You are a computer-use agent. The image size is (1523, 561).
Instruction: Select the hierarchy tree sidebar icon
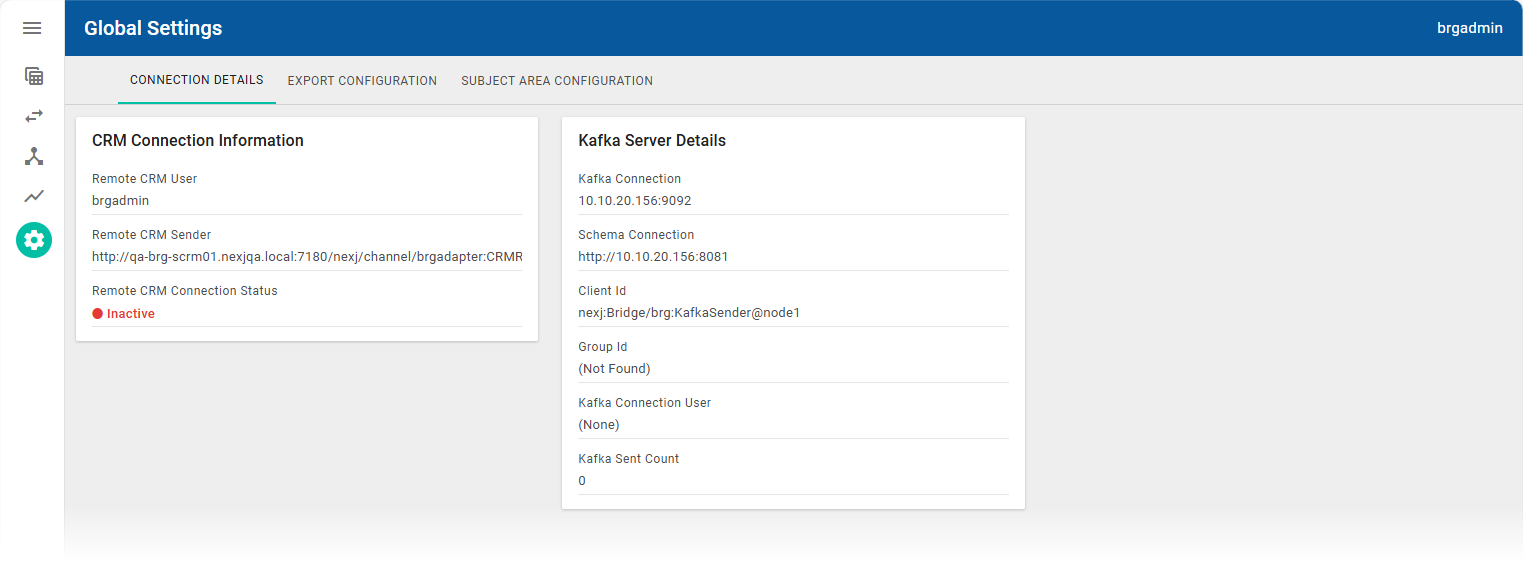34,156
